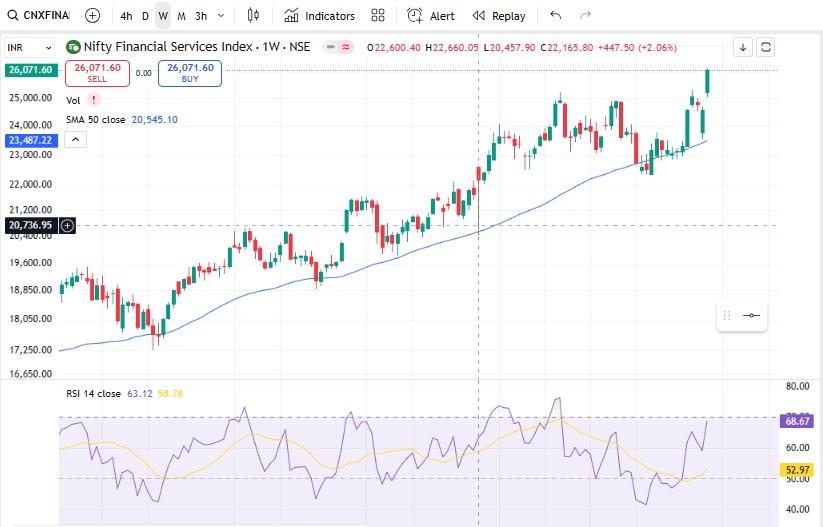The width and height of the screenshot is (823, 527).
Task: Create an Alert
Action: click(x=431, y=16)
